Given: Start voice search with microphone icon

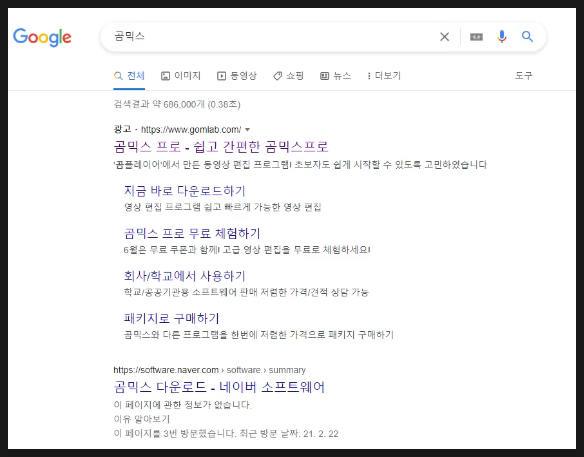Looking at the screenshot, I should click(x=502, y=37).
